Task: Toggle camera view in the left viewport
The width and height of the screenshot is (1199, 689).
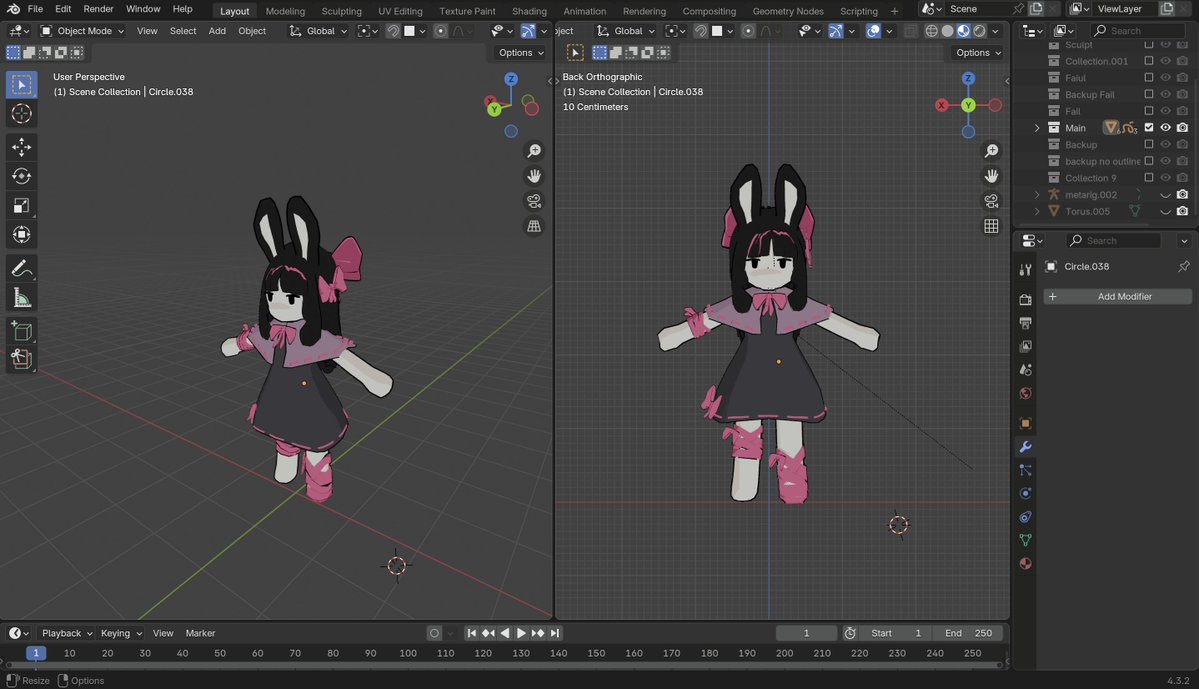Action: tap(534, 201)
